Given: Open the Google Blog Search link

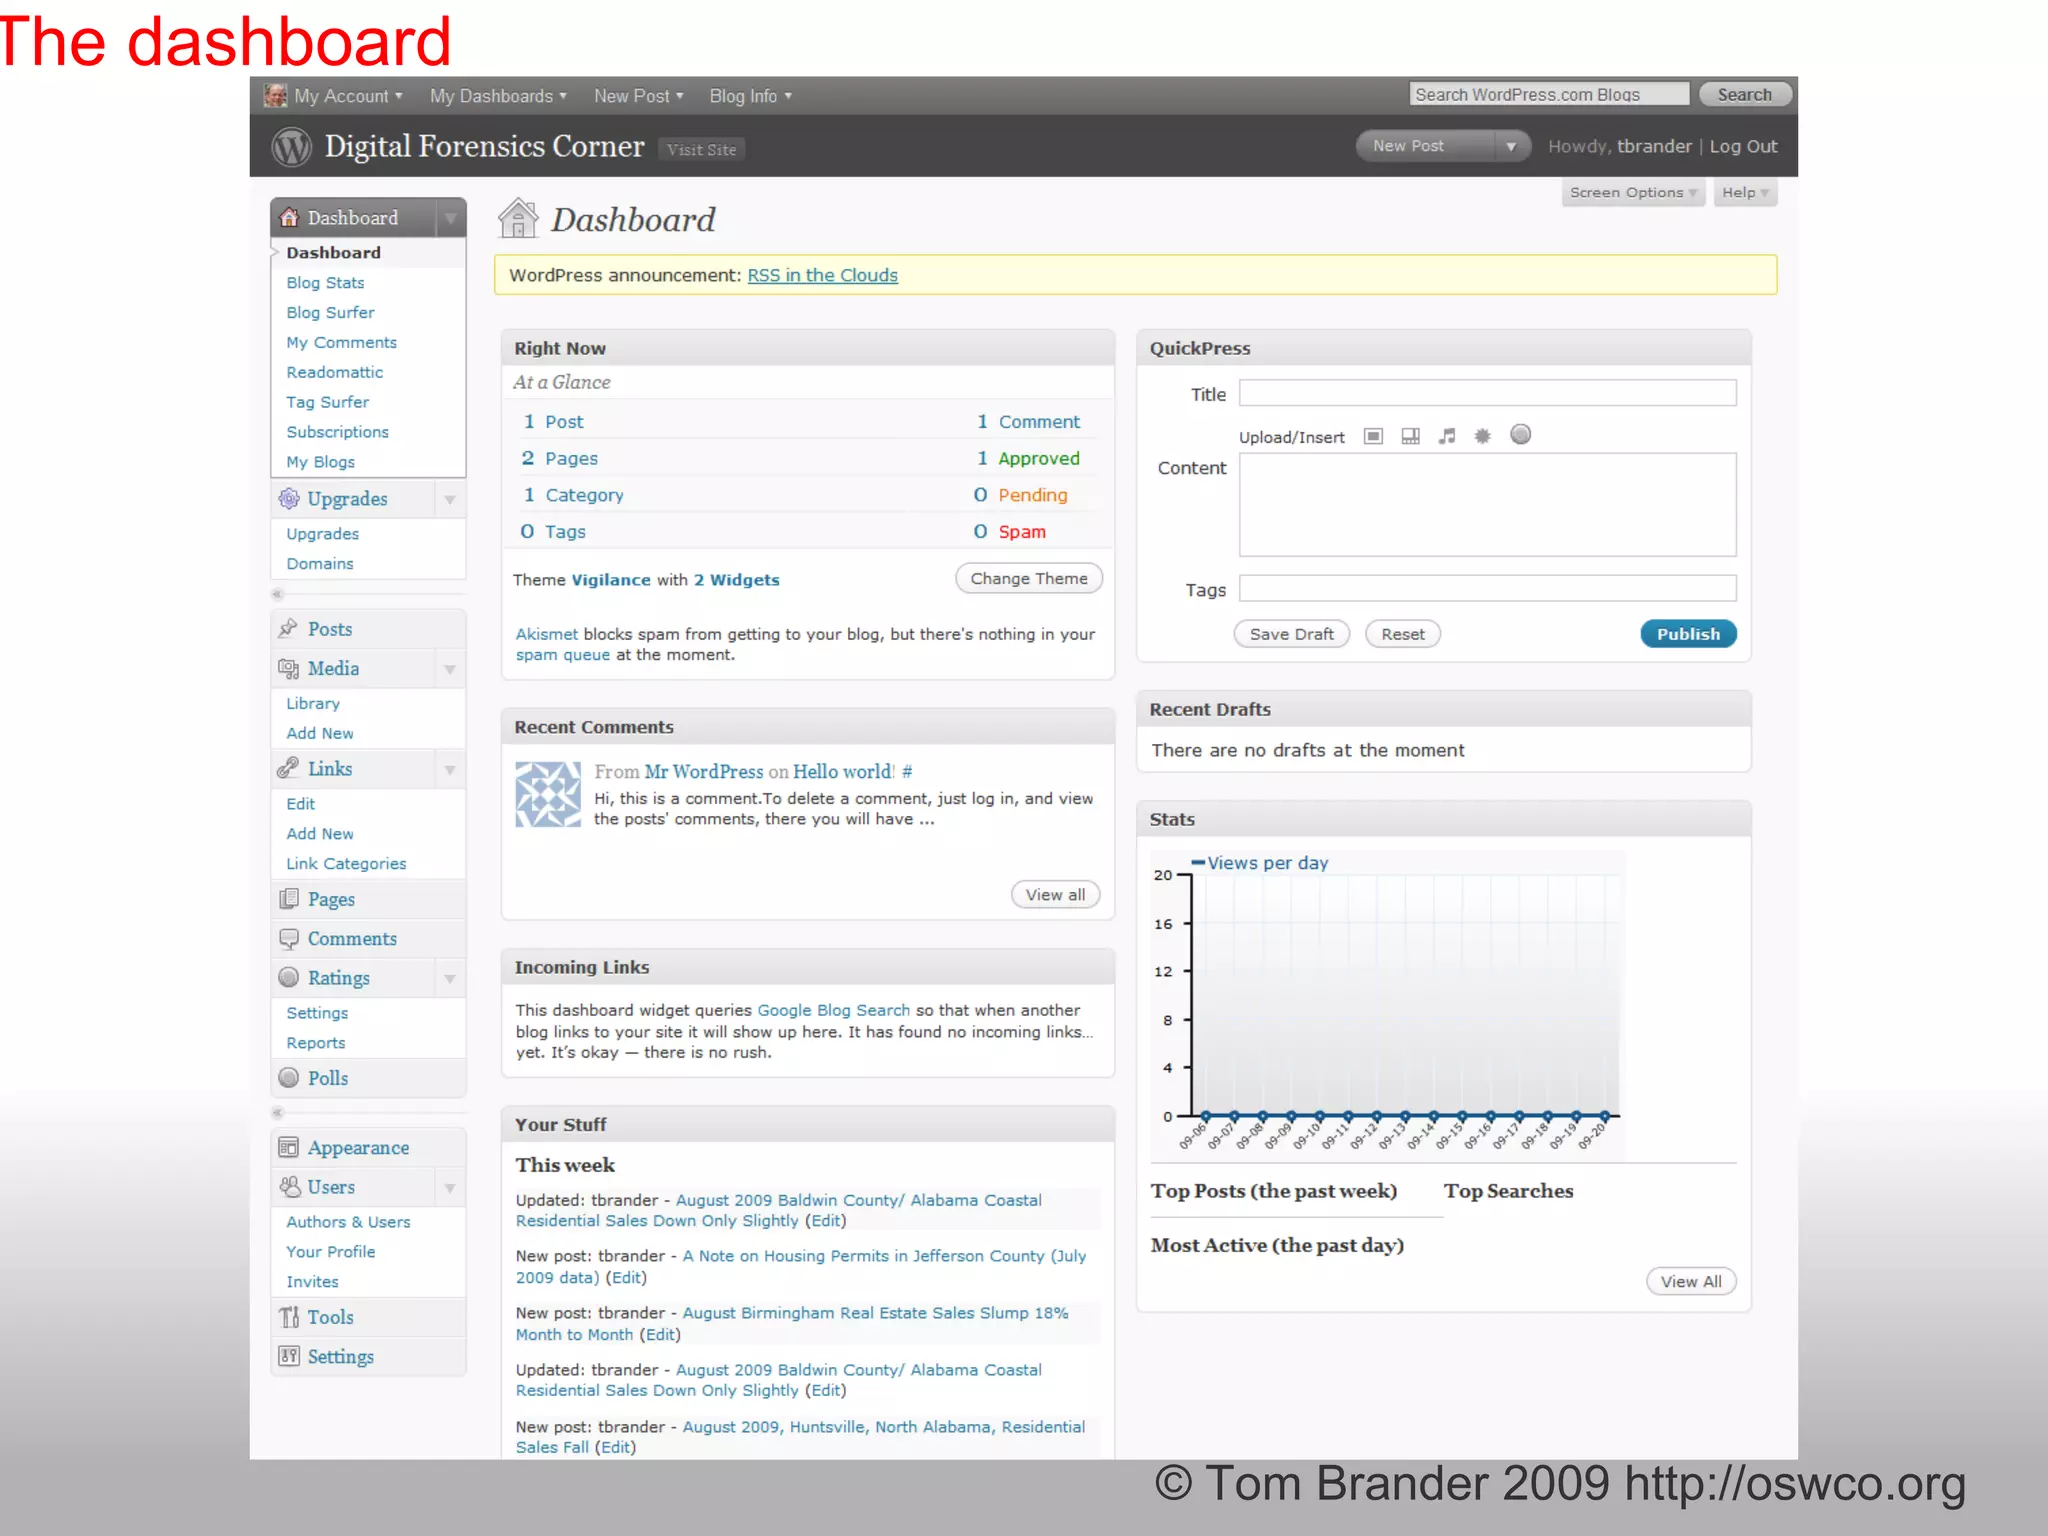Looking at the screenshot, I should 834,1010.
